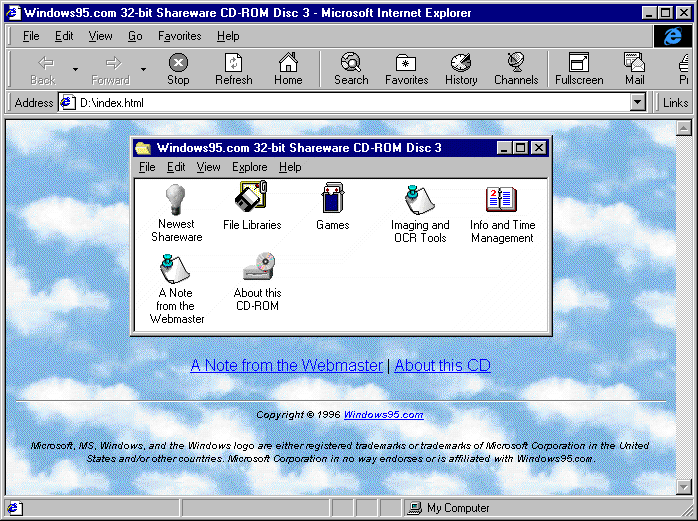Open the Address bar dropdown arrow
This screenshot has width=698, height=521.
[638, 102]
